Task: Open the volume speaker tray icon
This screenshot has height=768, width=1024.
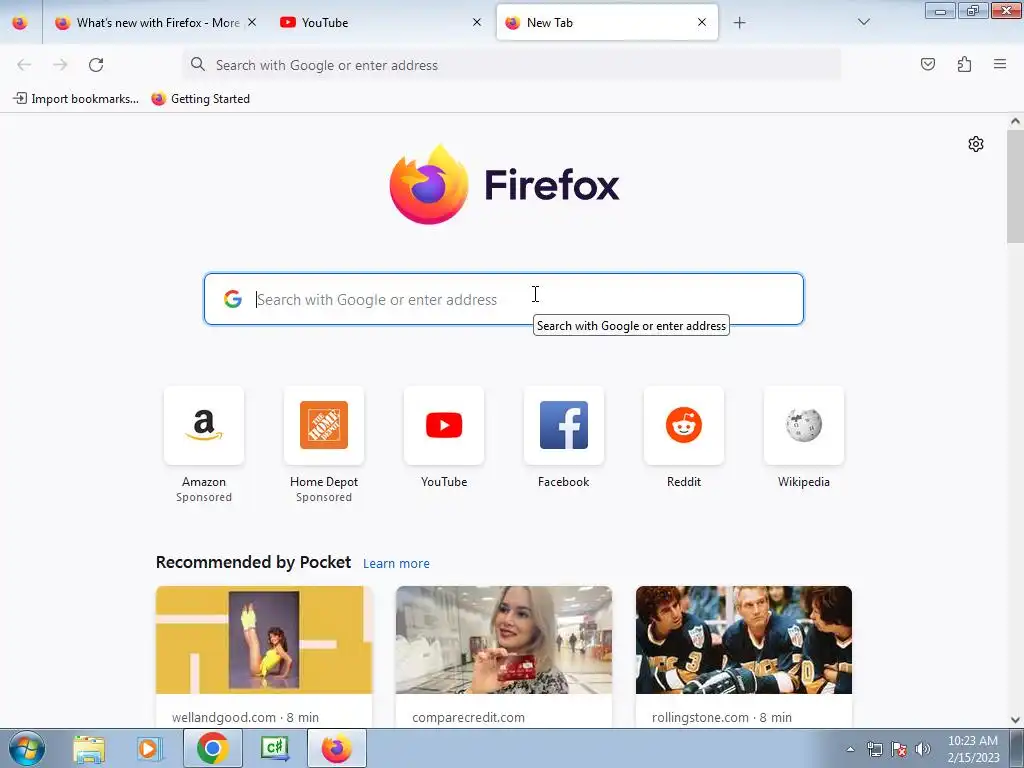Action: tap(923, 749)
